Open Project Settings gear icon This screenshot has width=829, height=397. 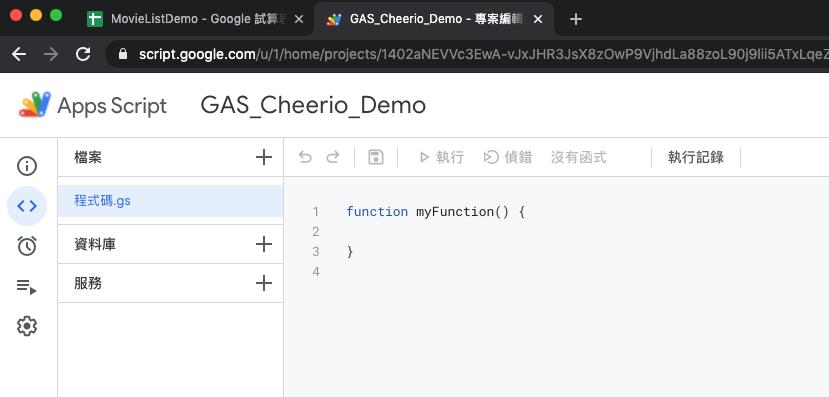pos(27,326)
